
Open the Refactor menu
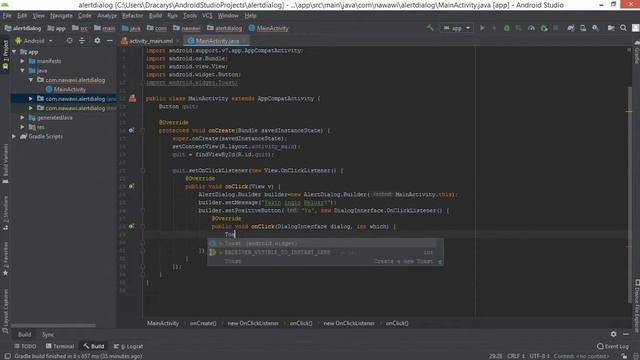pos(133,16)
